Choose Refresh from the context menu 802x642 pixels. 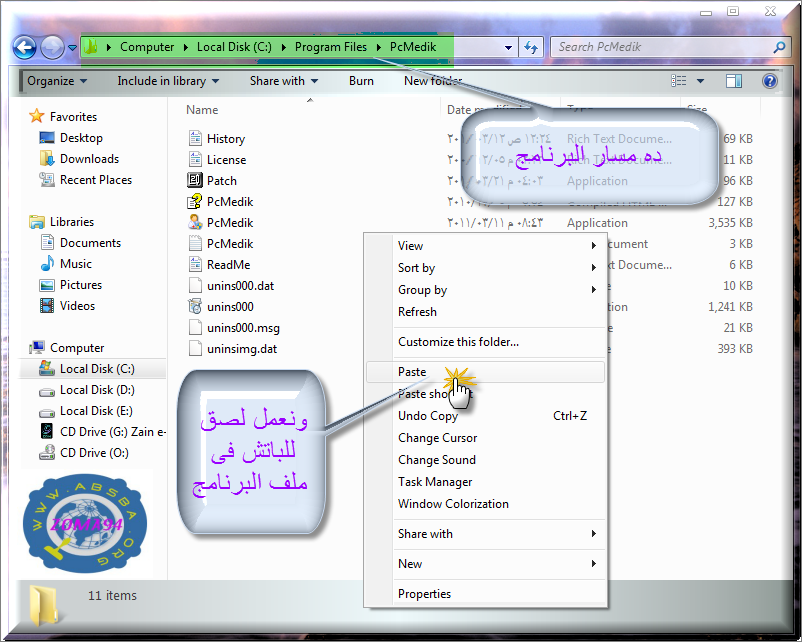click(485, 312)
